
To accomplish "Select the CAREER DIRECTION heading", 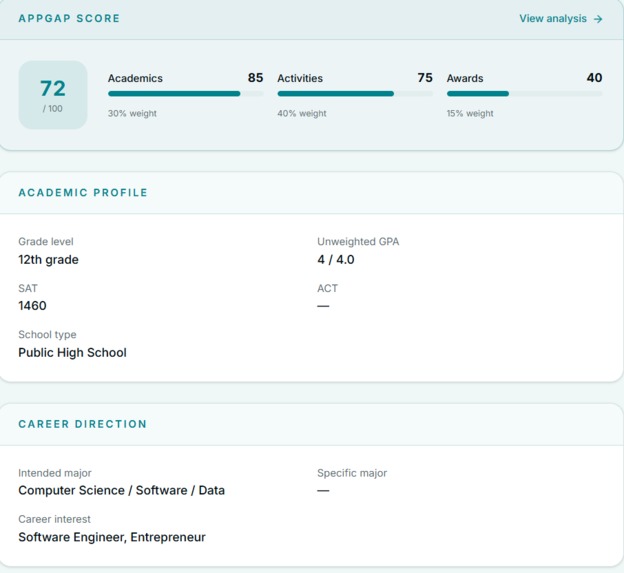I will click(82, 424).
